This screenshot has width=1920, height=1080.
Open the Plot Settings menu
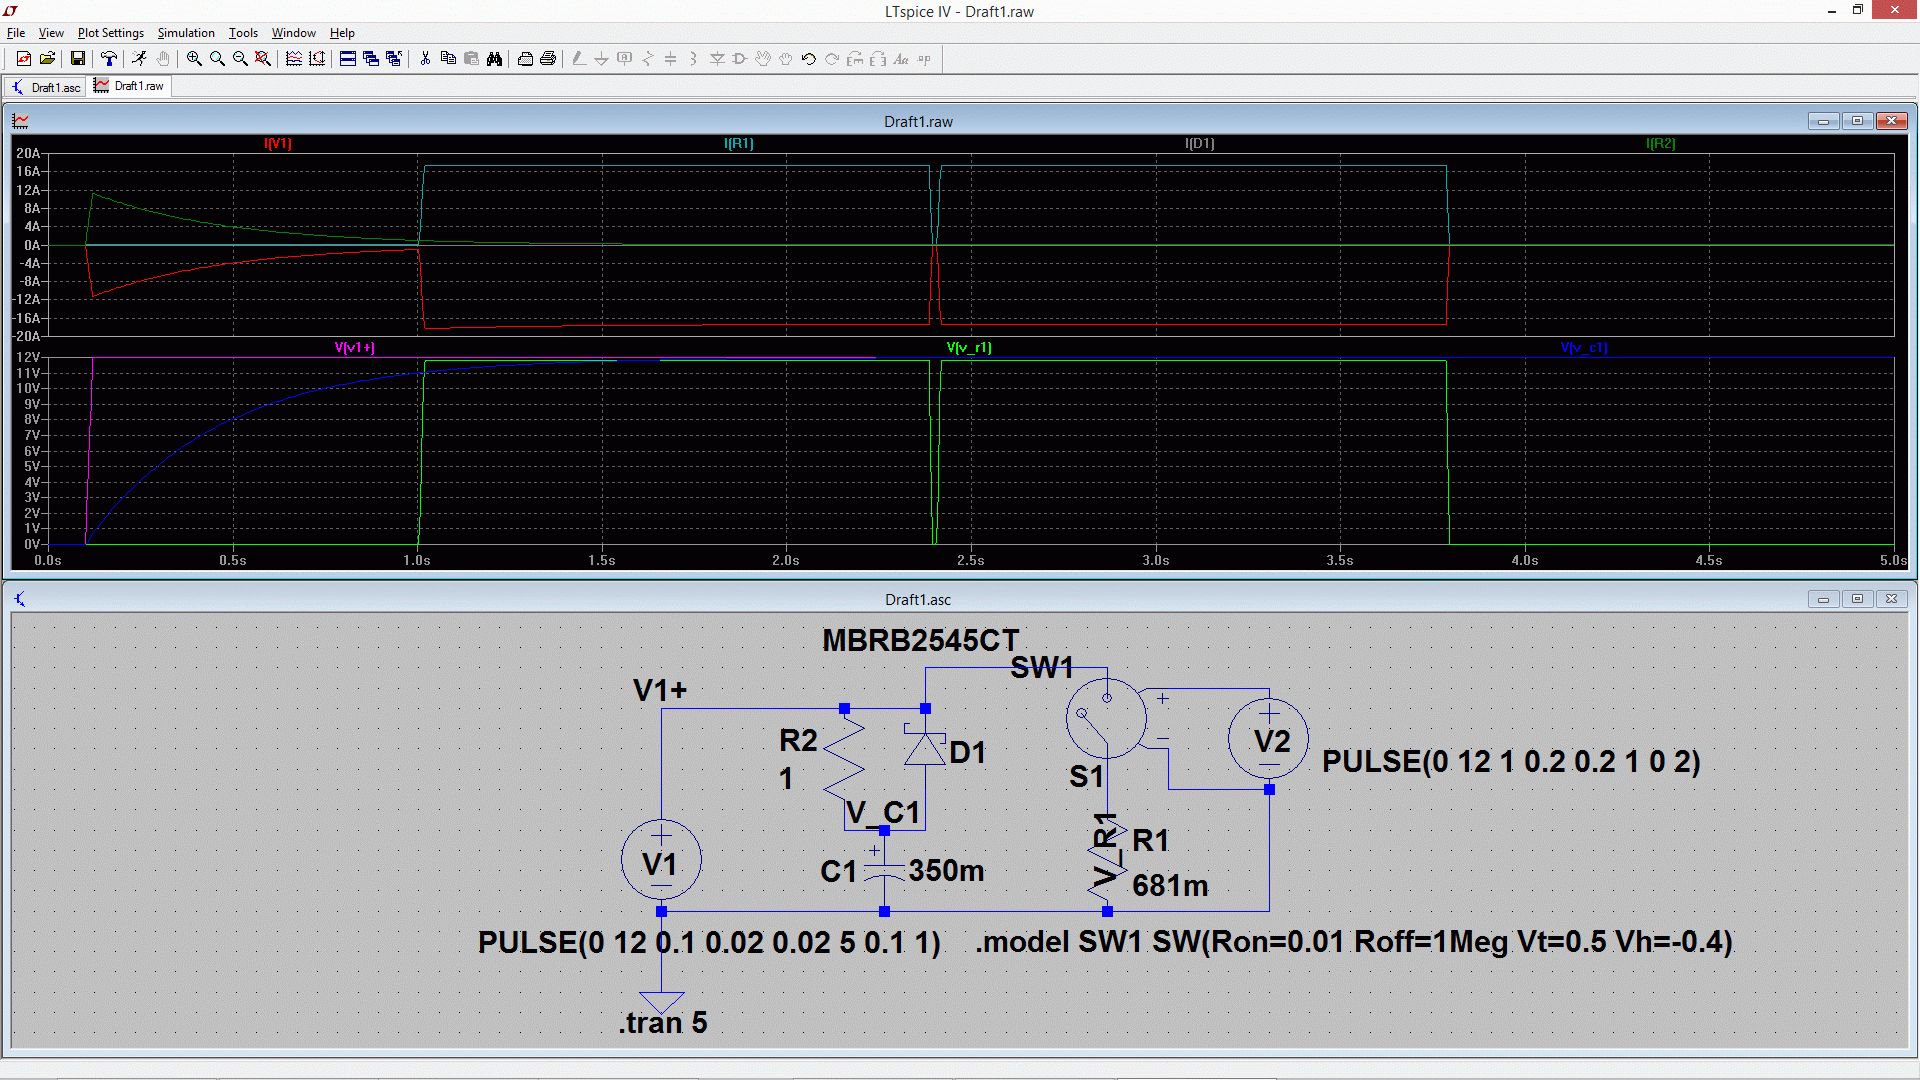[110, 33]
